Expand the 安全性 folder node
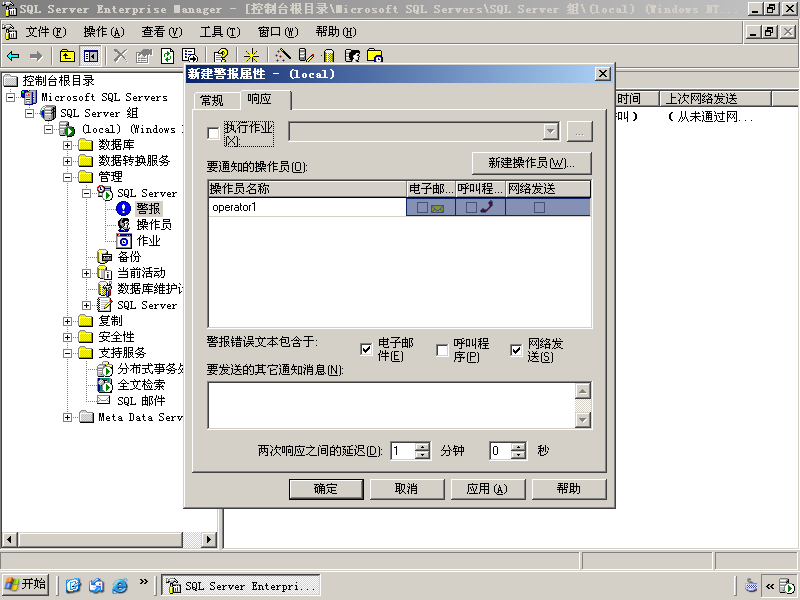The height and width of the screenshot is (600, 800). [67, 337]
